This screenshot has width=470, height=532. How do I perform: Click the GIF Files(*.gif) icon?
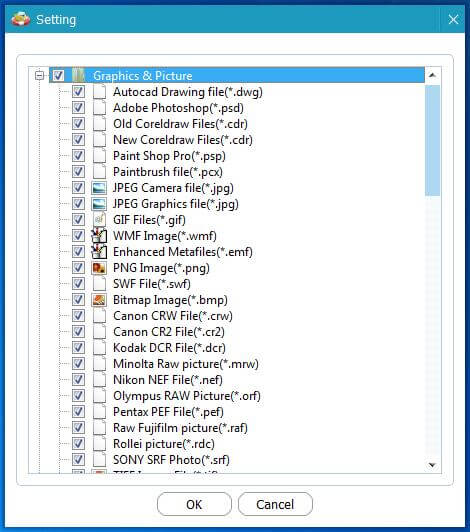(99, 220)
